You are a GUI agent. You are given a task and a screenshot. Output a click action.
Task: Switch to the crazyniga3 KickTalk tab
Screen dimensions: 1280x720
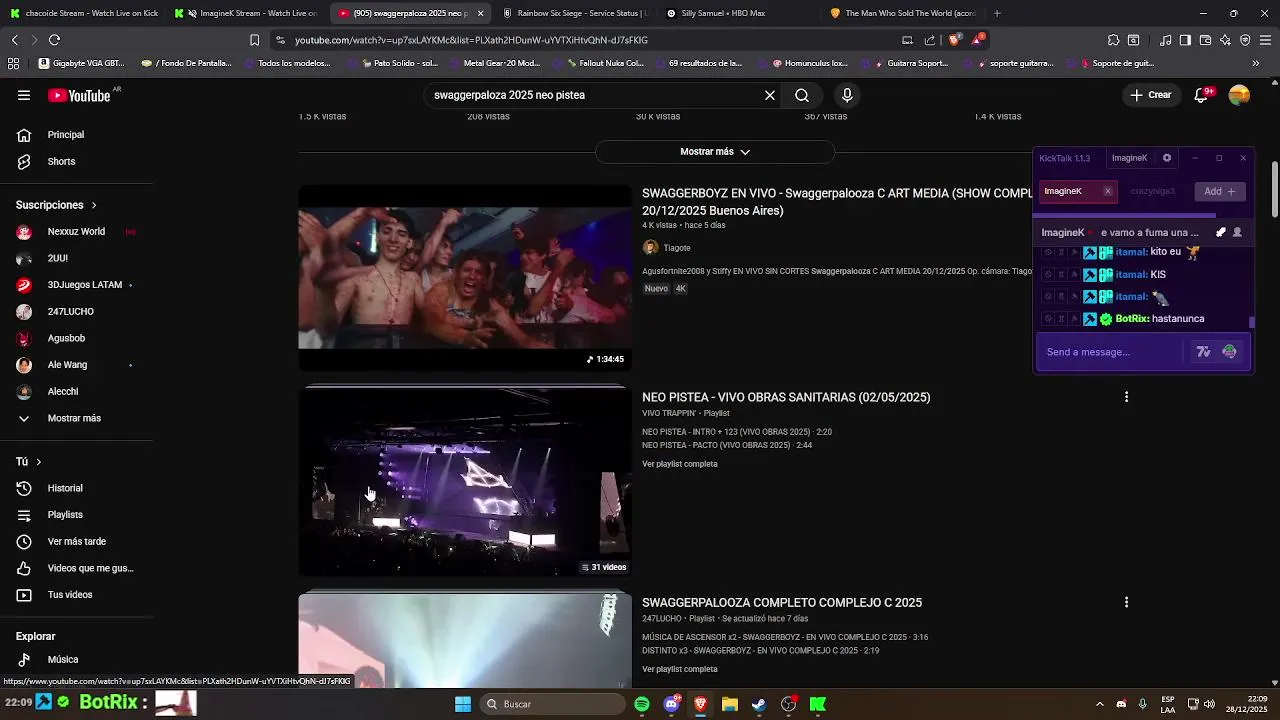point(1153,191)
